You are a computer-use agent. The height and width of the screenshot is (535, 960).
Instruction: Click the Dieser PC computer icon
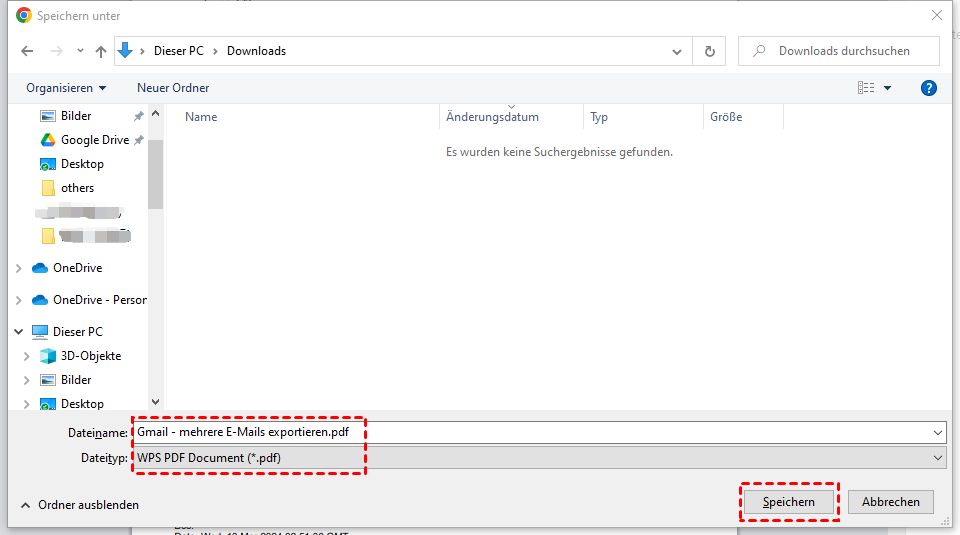click(40, 332)
